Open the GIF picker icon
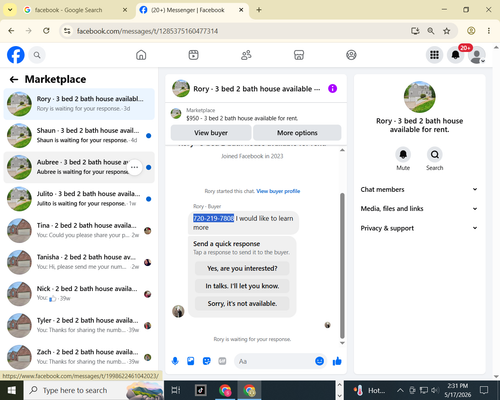Viewport: 500px width, 400px height. [x=222, y=361]
